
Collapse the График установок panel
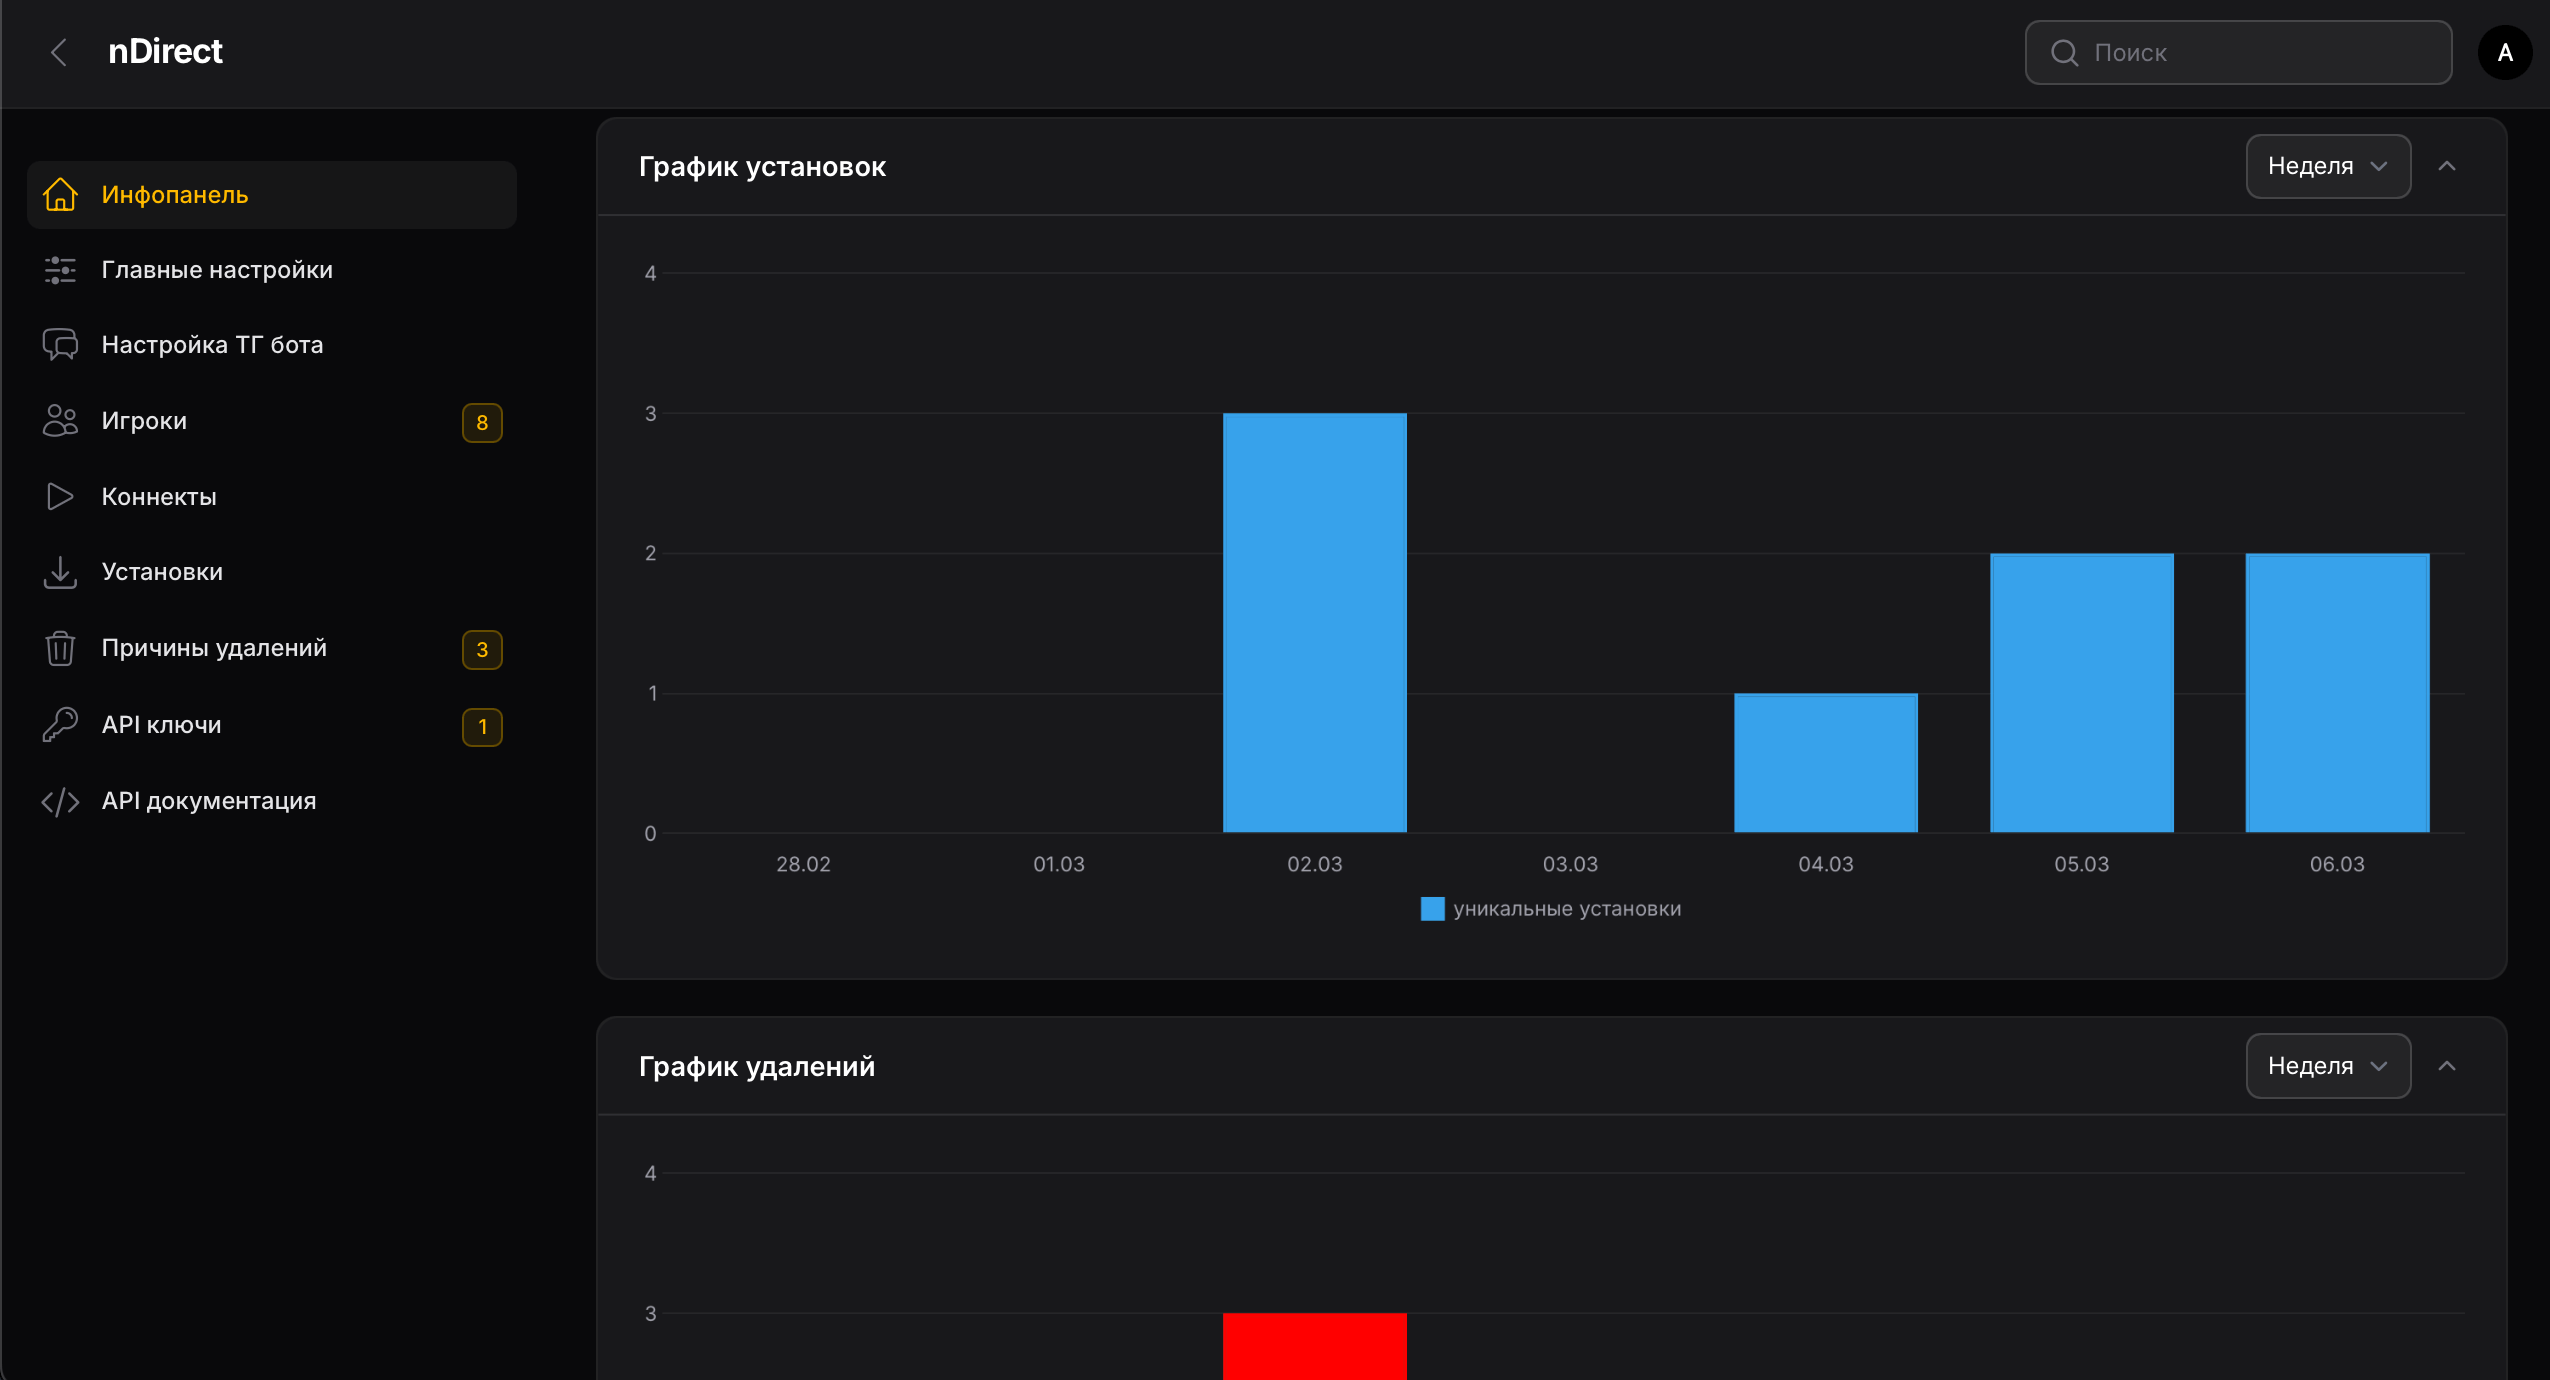(2446, 166)
